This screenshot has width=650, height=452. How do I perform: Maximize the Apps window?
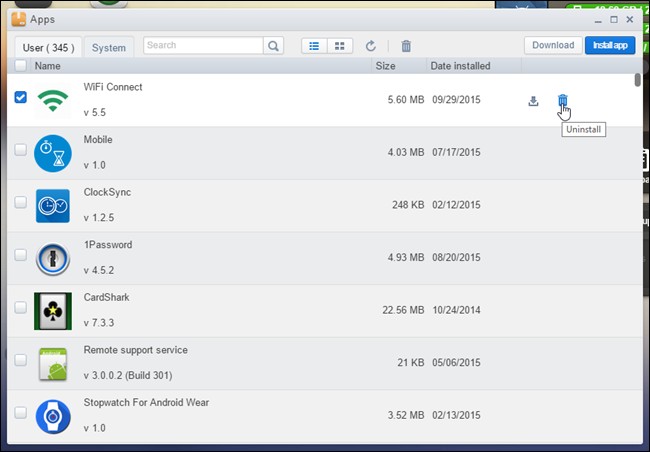click(614, 19)
